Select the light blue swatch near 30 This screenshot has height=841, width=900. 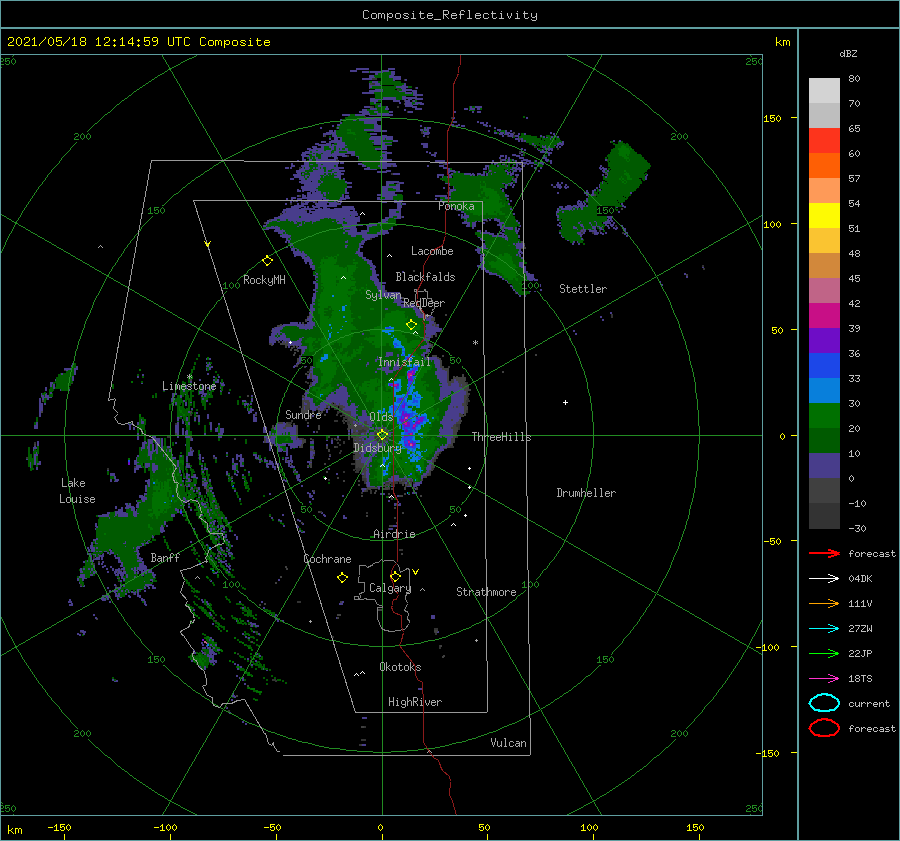[824, 391]
